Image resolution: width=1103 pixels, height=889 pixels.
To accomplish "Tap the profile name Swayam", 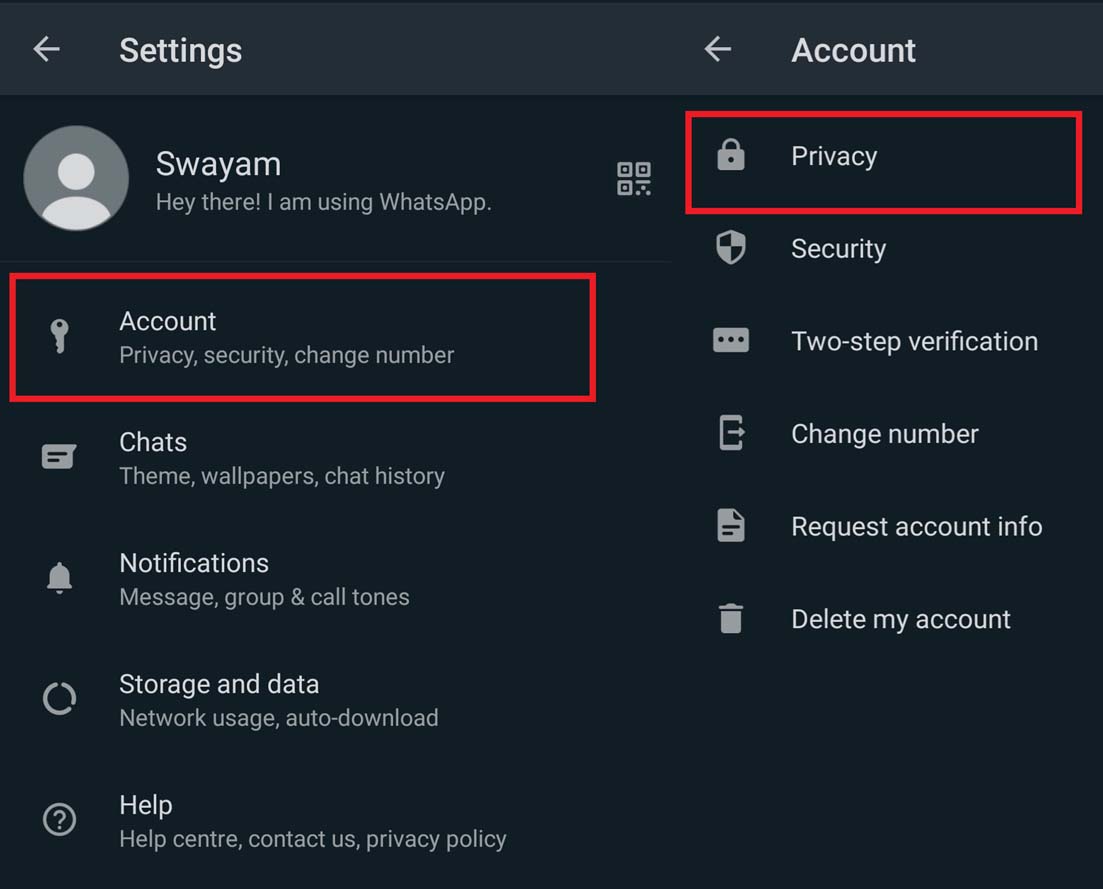I will pos(218,165).
